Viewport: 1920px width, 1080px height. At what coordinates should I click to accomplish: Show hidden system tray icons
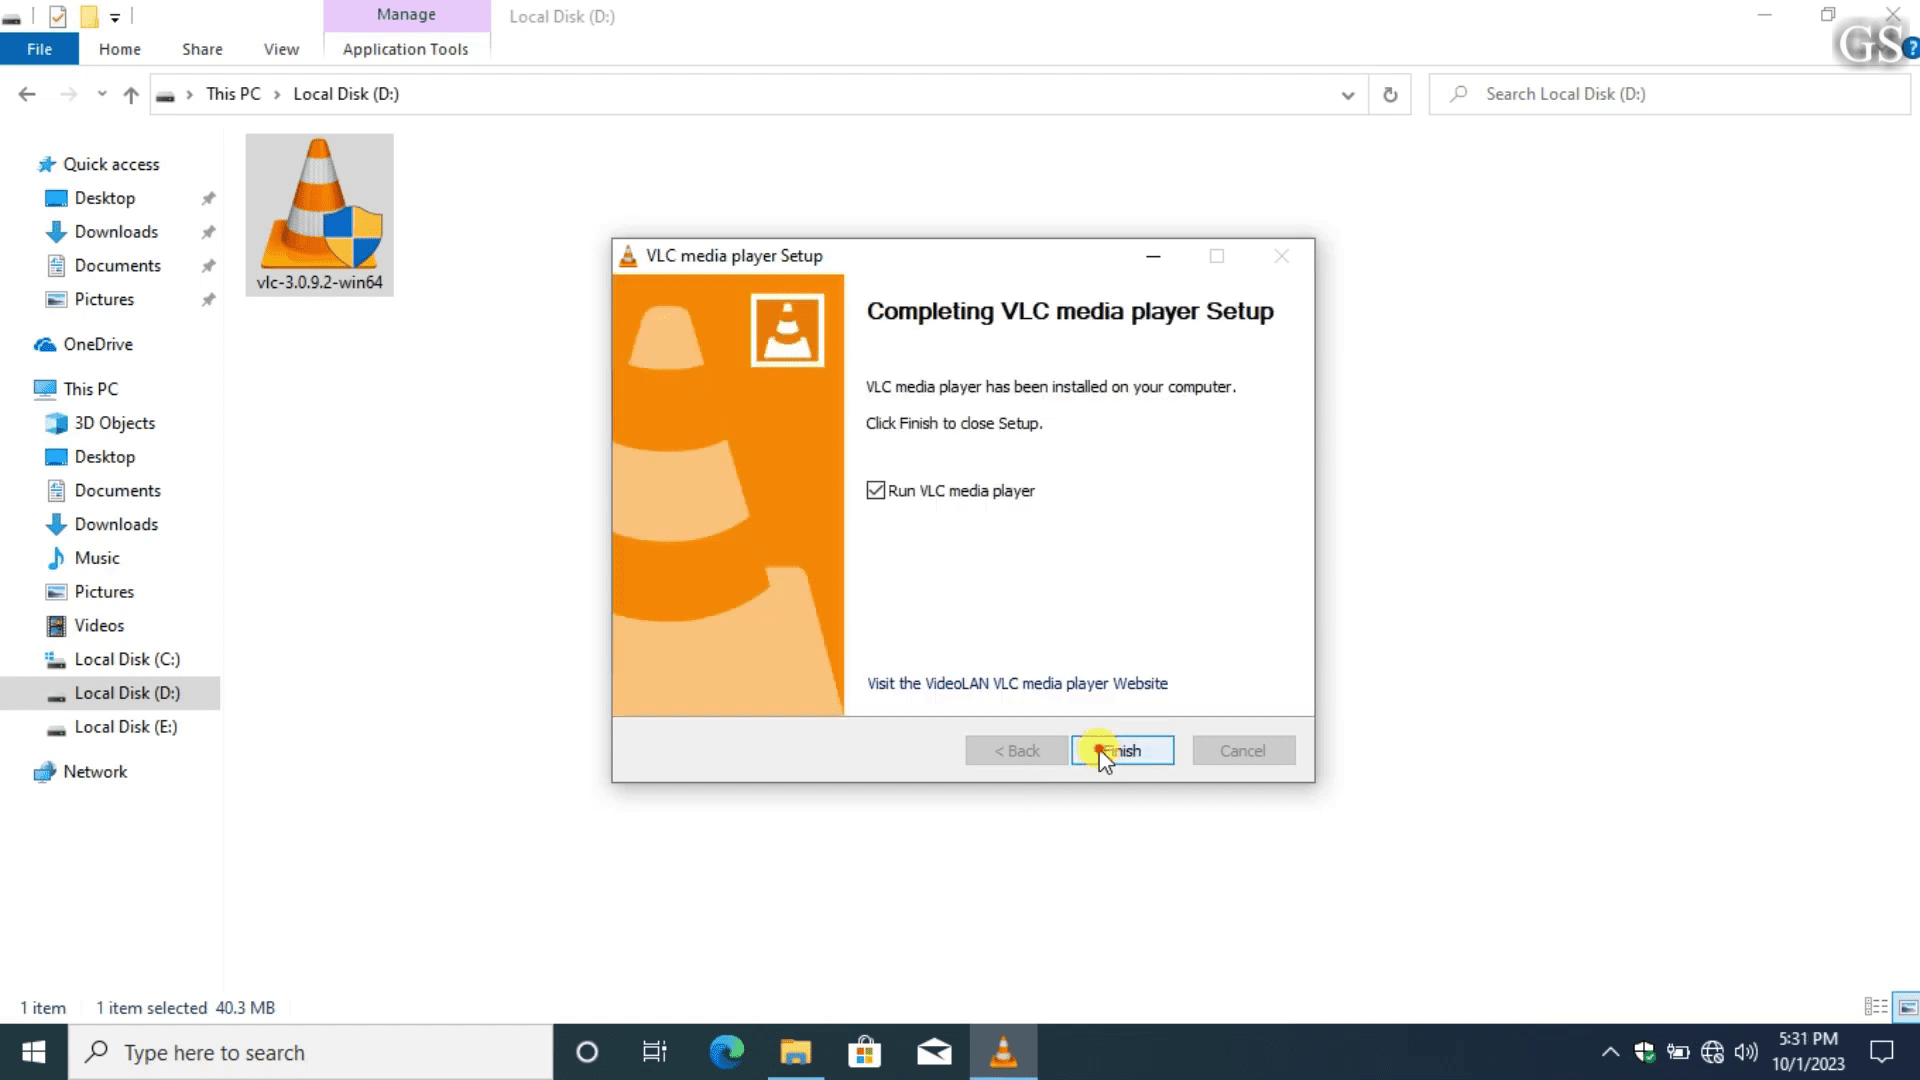(x=1610, y=1052)
